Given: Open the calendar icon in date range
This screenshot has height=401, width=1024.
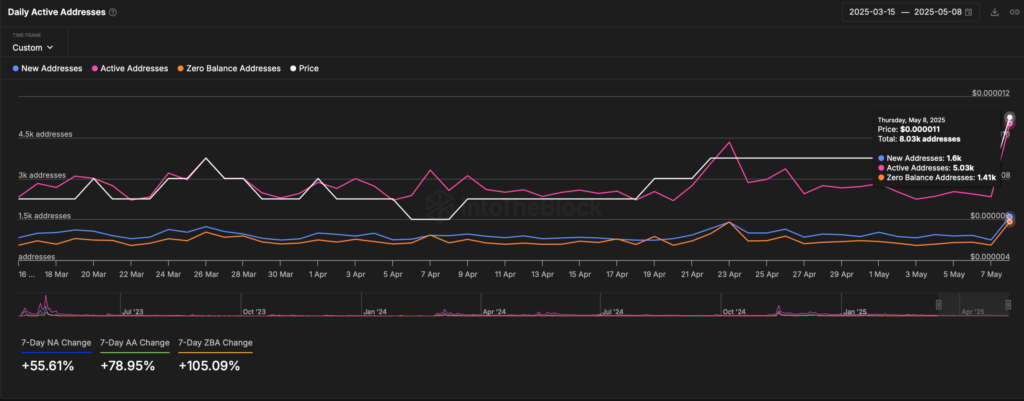Looking at the screenshot, I should (969, 13).
